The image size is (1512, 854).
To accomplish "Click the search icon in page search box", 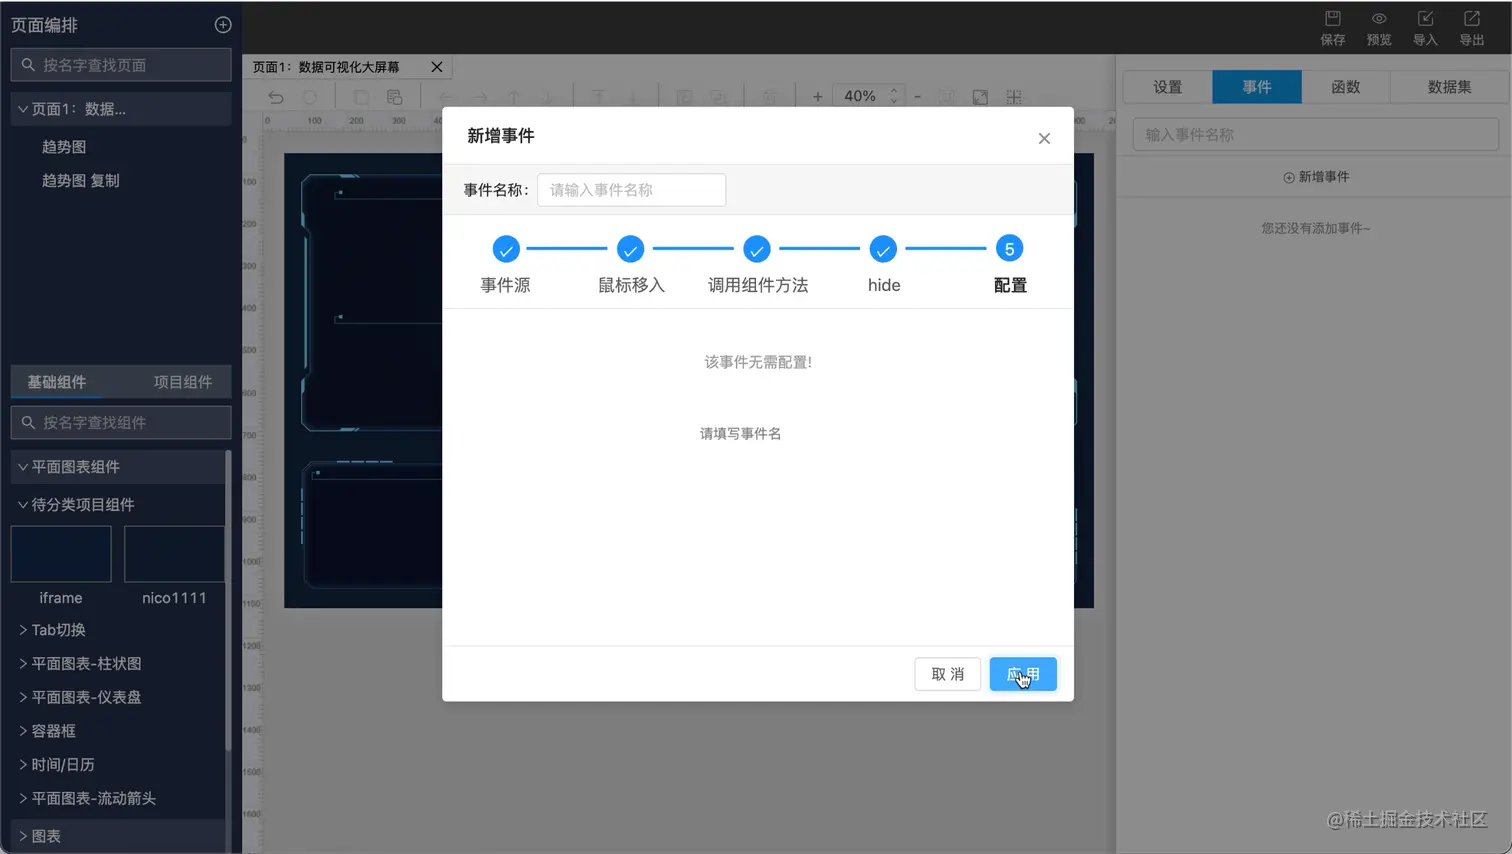I will point(28,65).
